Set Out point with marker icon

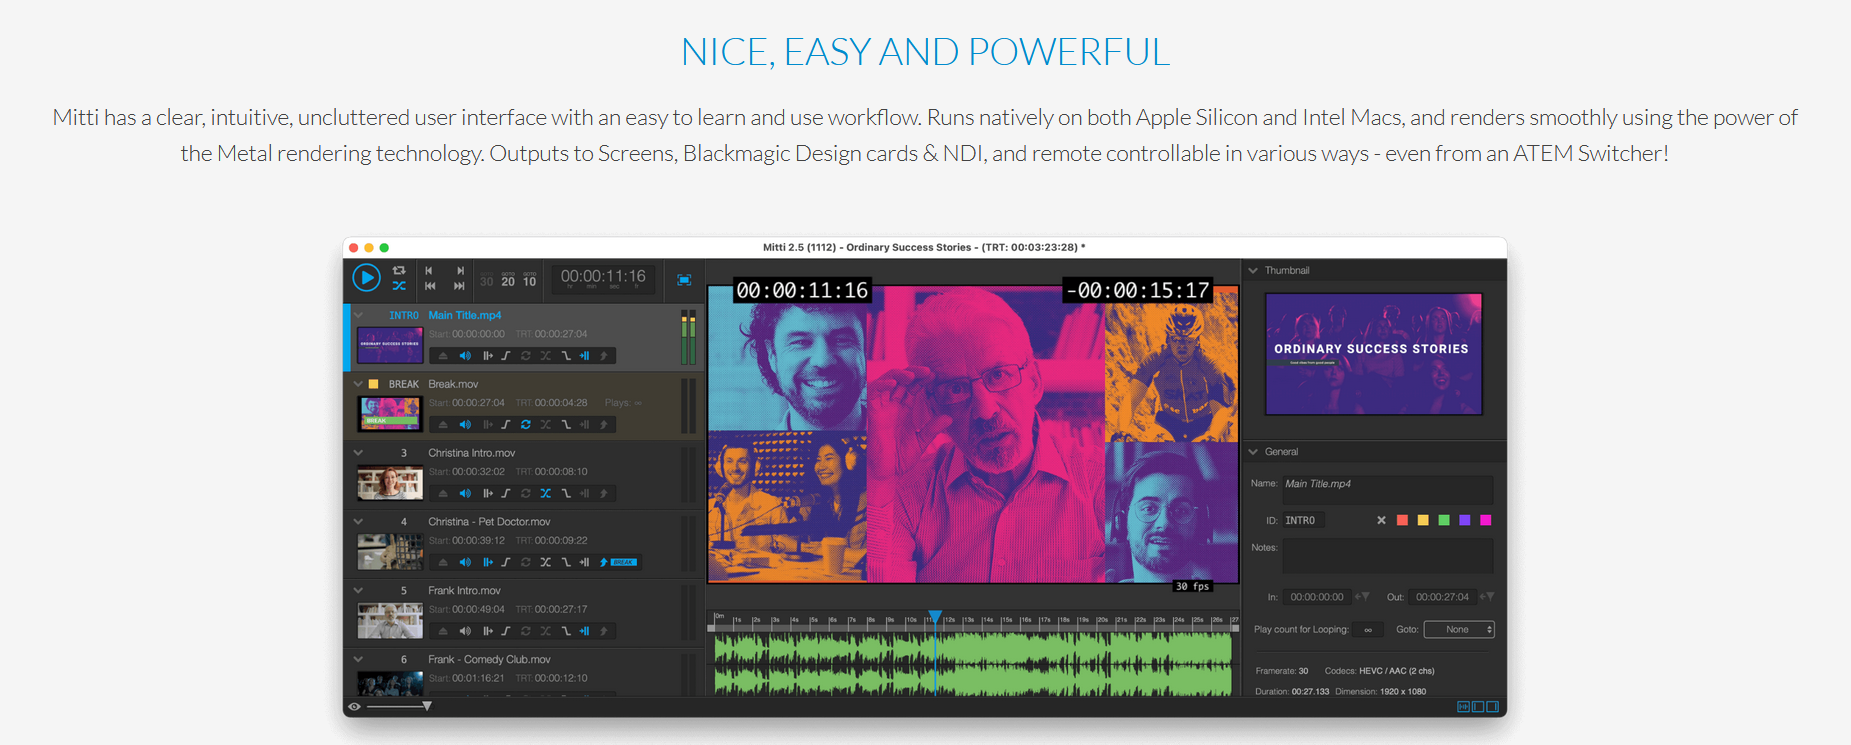pos(1487,597)
